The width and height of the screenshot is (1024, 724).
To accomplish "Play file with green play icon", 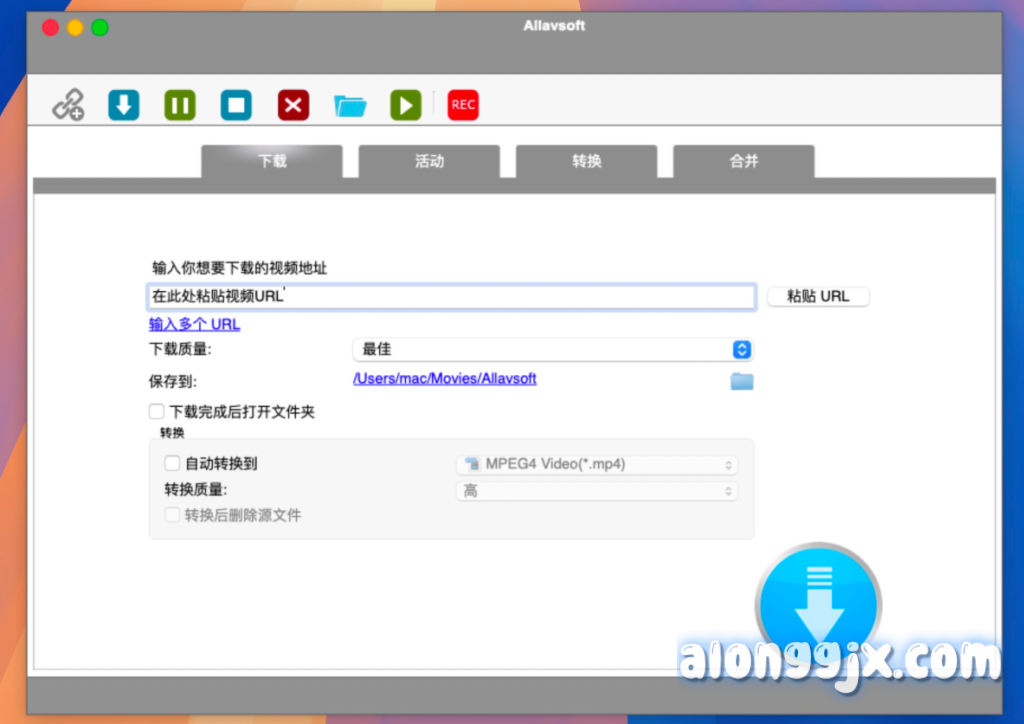I will [x=406, y=105].
